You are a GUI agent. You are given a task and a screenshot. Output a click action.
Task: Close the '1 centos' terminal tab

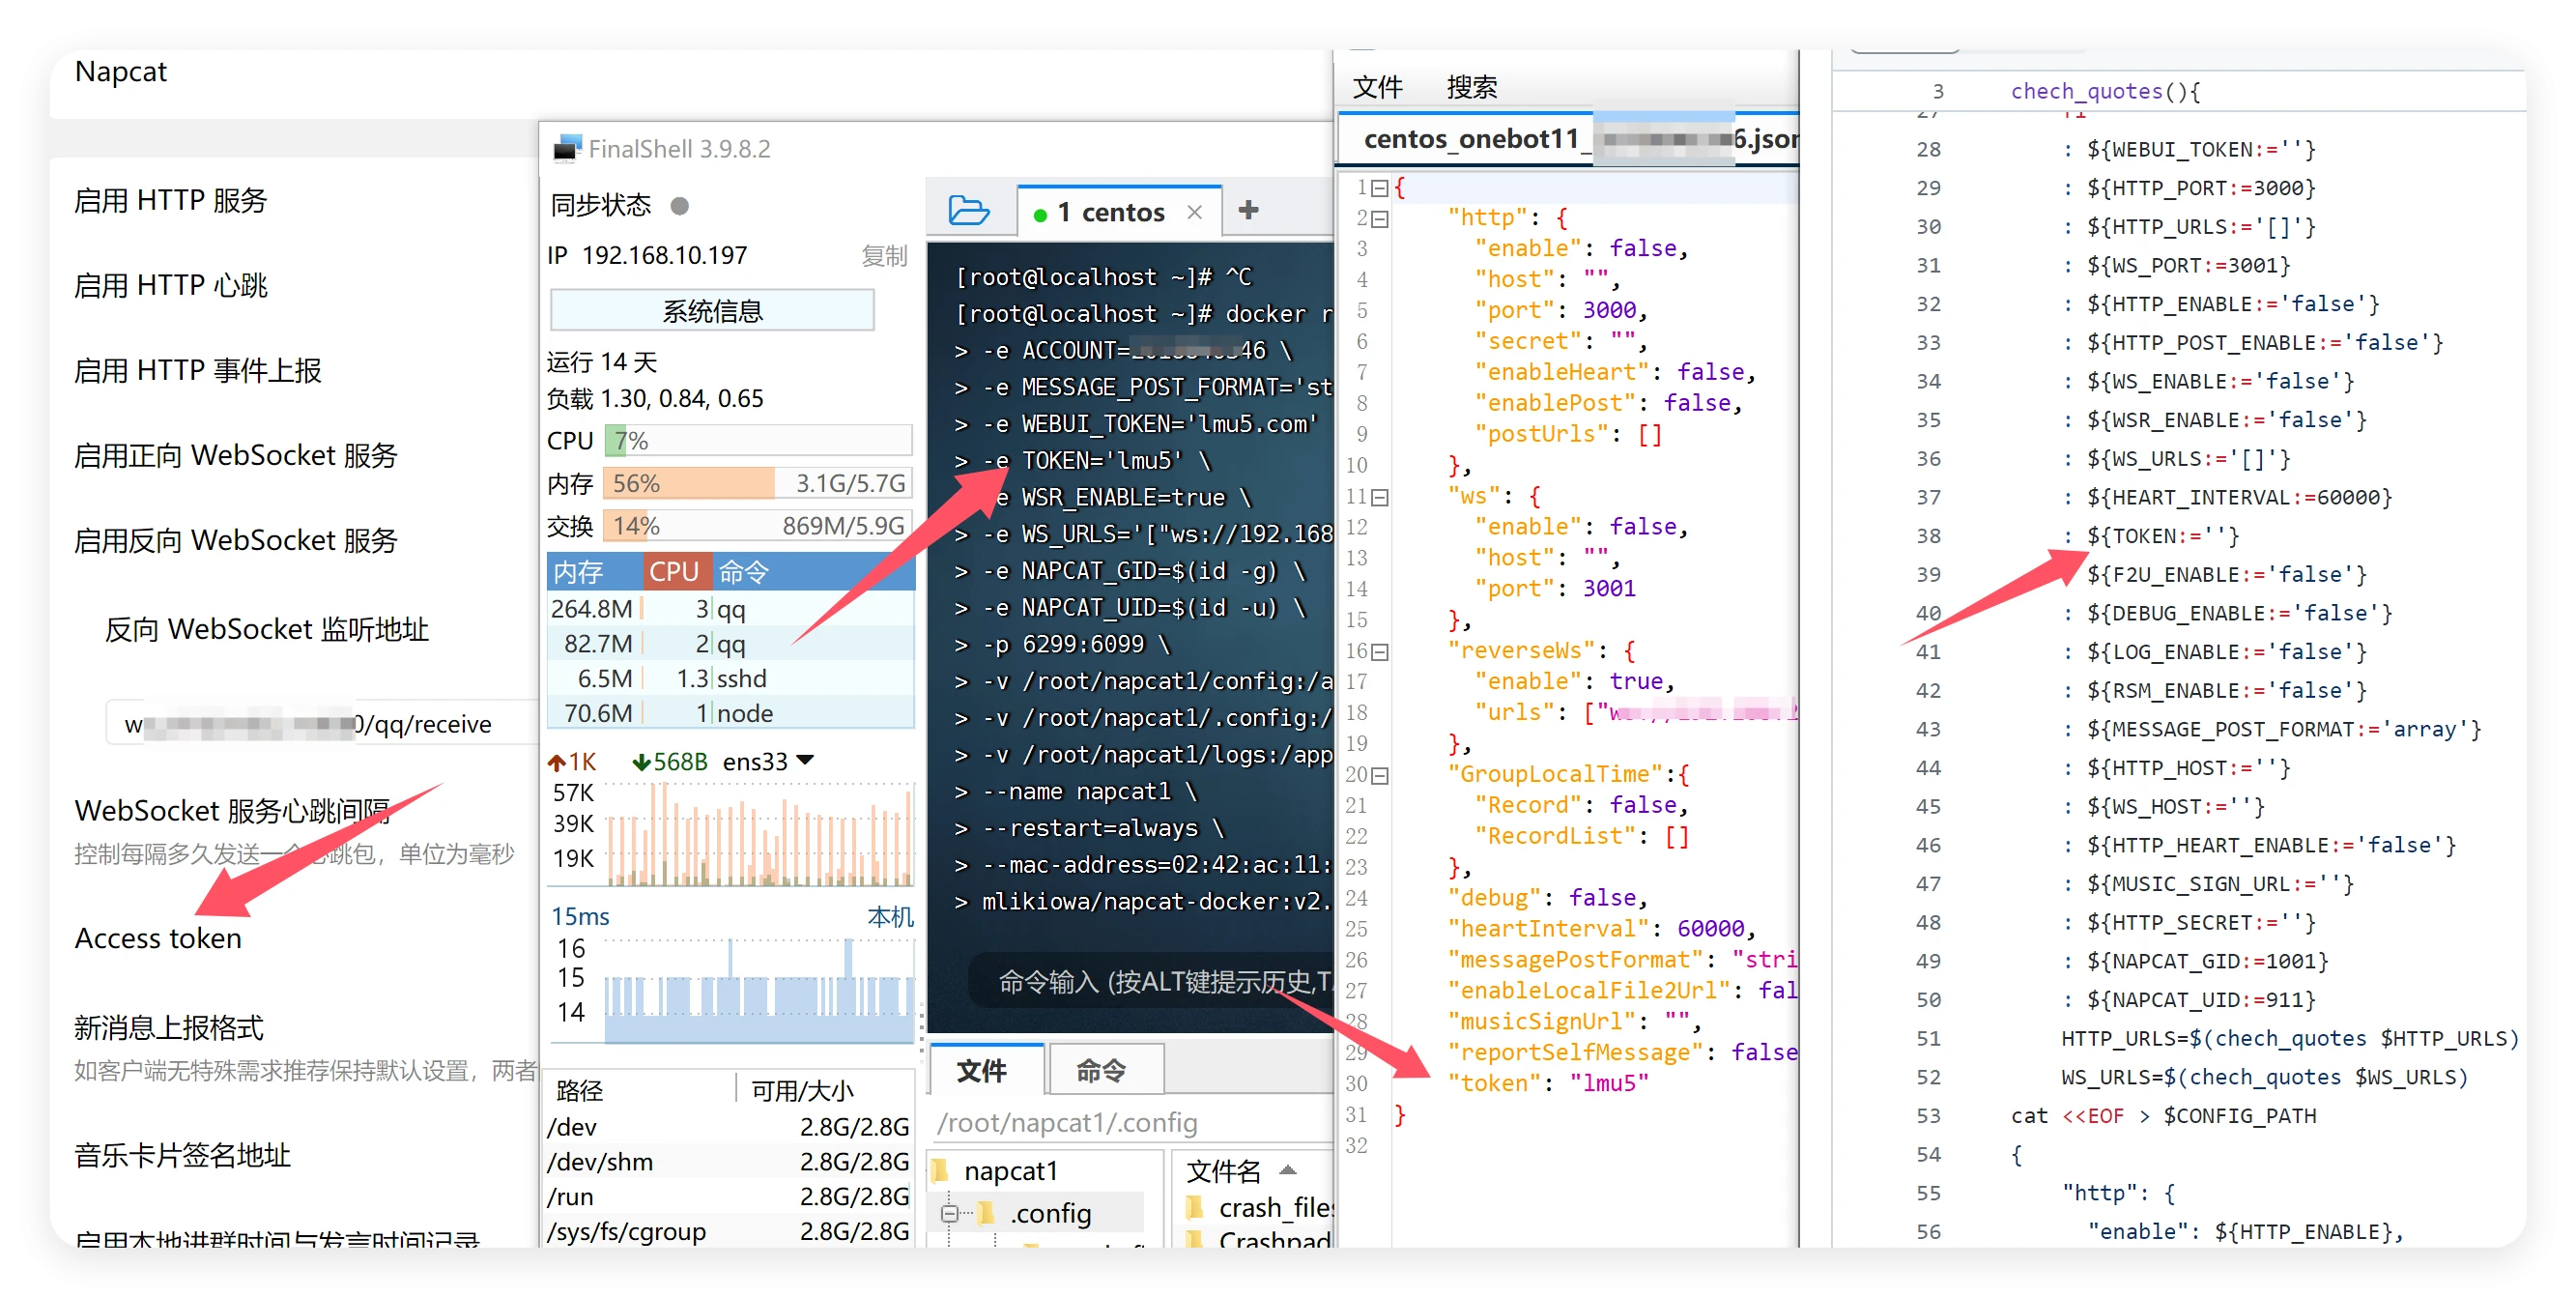point(1194,212)
